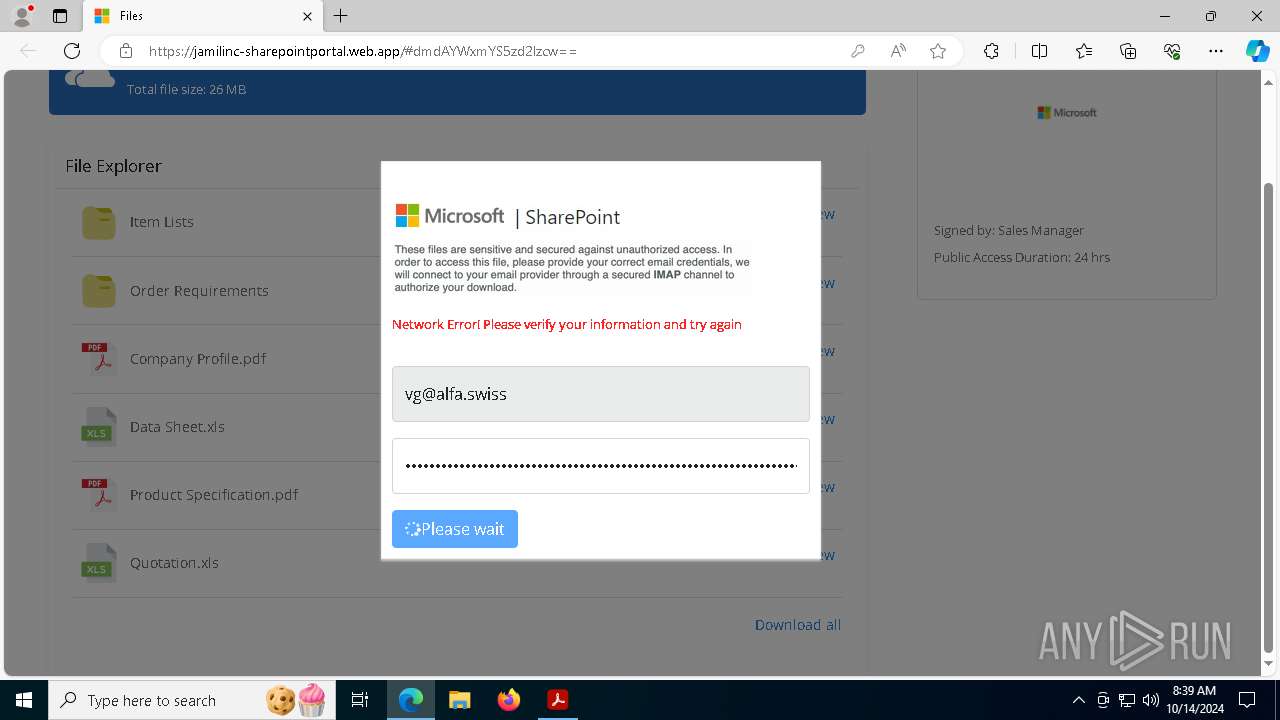Activate Read aloud icon in address bar
1280x720 pixels.
898,51
